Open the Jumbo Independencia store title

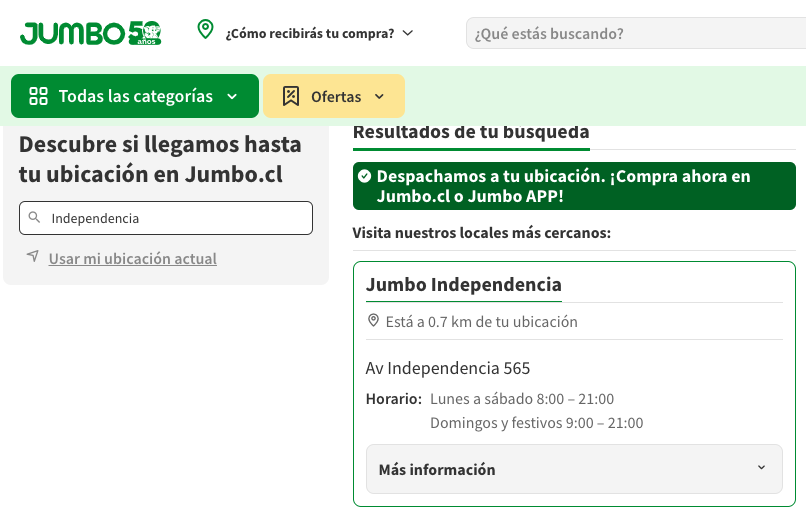click(464, 285)
